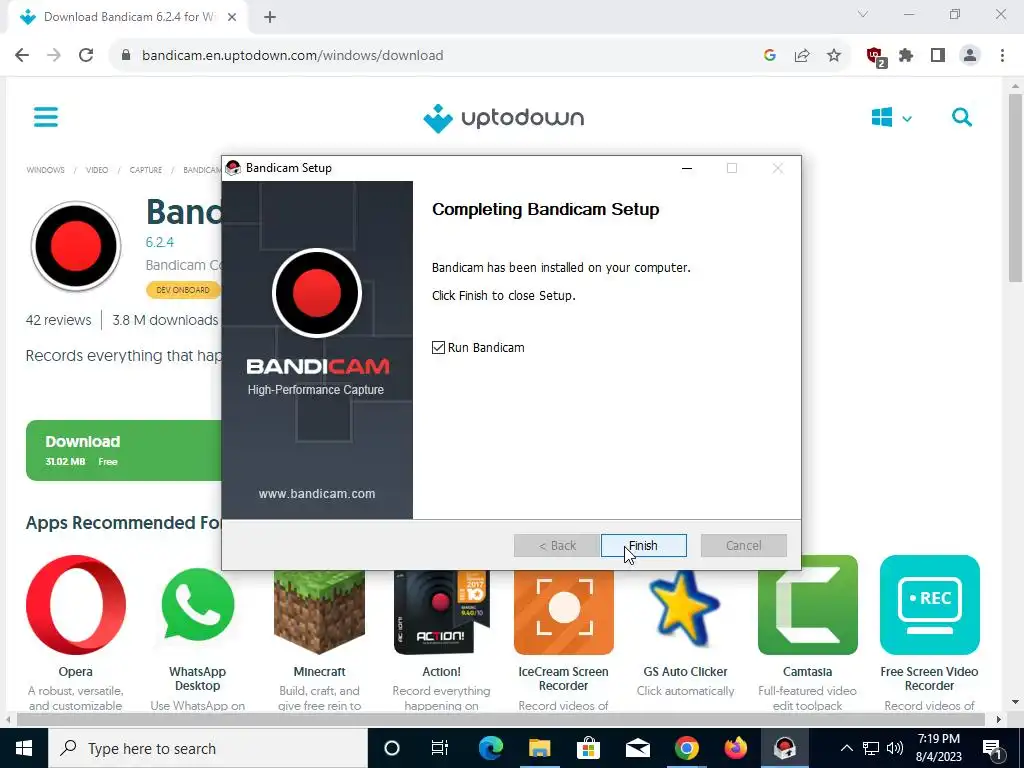This screenshot has height=768, width=1024.
Task: Open a new Chrome tab
Action: coord(270,17)
